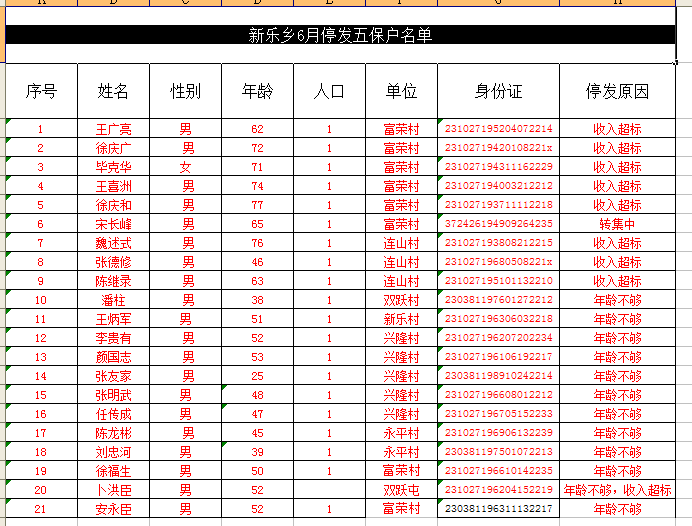Click ID number 372426194909264235
692x526 pixels.
(x=498, y=223)
